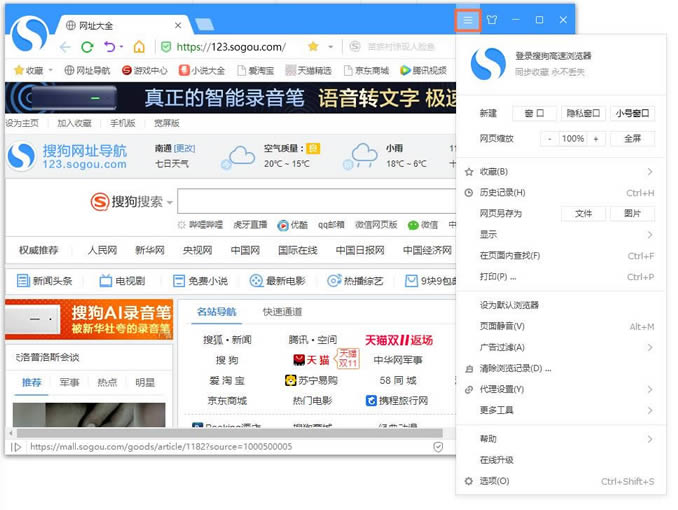
Task: Bookmark page with yellow star icon
Action: (x=313, y=46)
